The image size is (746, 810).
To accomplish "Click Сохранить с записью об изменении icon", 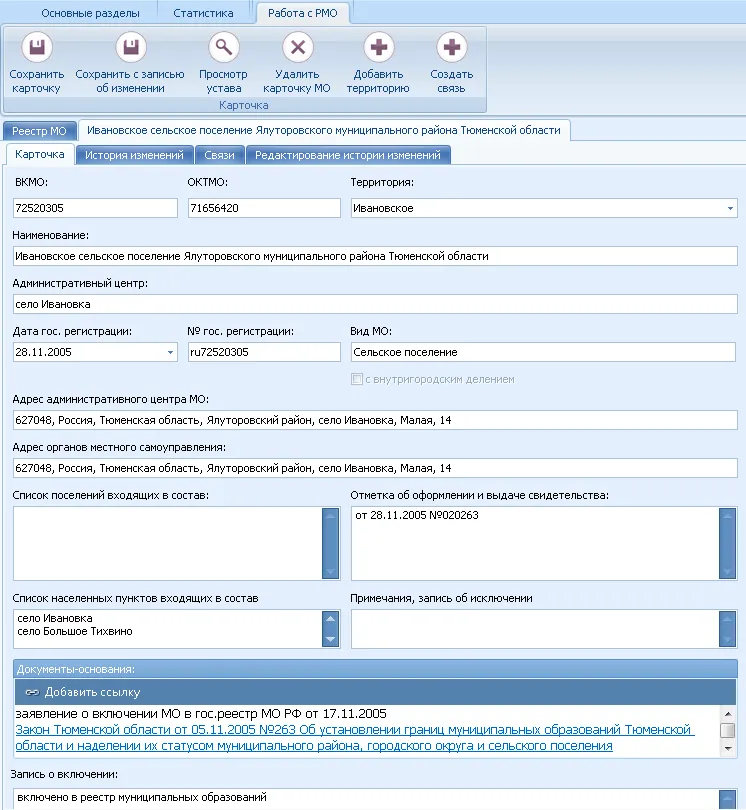I will [x=131, y=48].
